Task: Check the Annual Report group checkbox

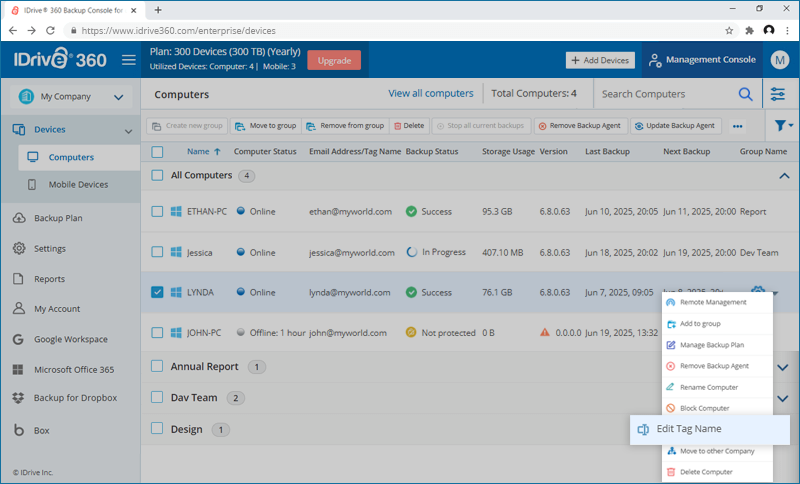Action: pos(157,366)
